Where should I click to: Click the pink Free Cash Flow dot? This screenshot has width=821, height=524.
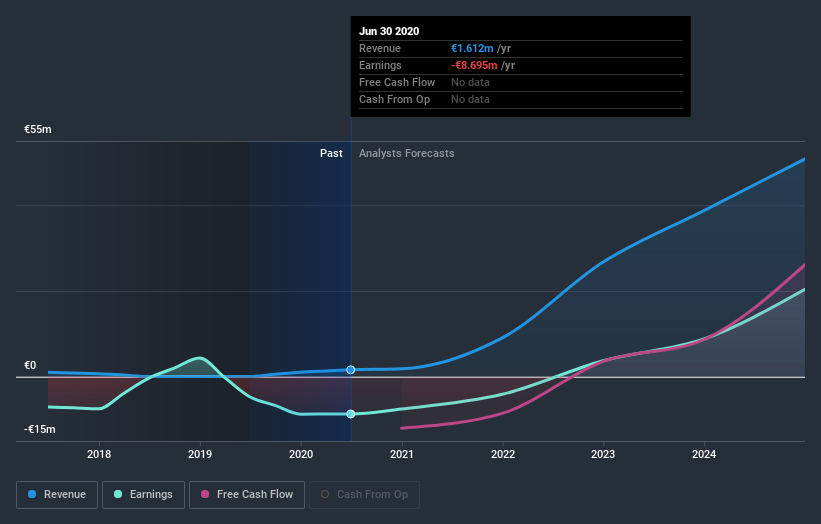coord(205,494)
